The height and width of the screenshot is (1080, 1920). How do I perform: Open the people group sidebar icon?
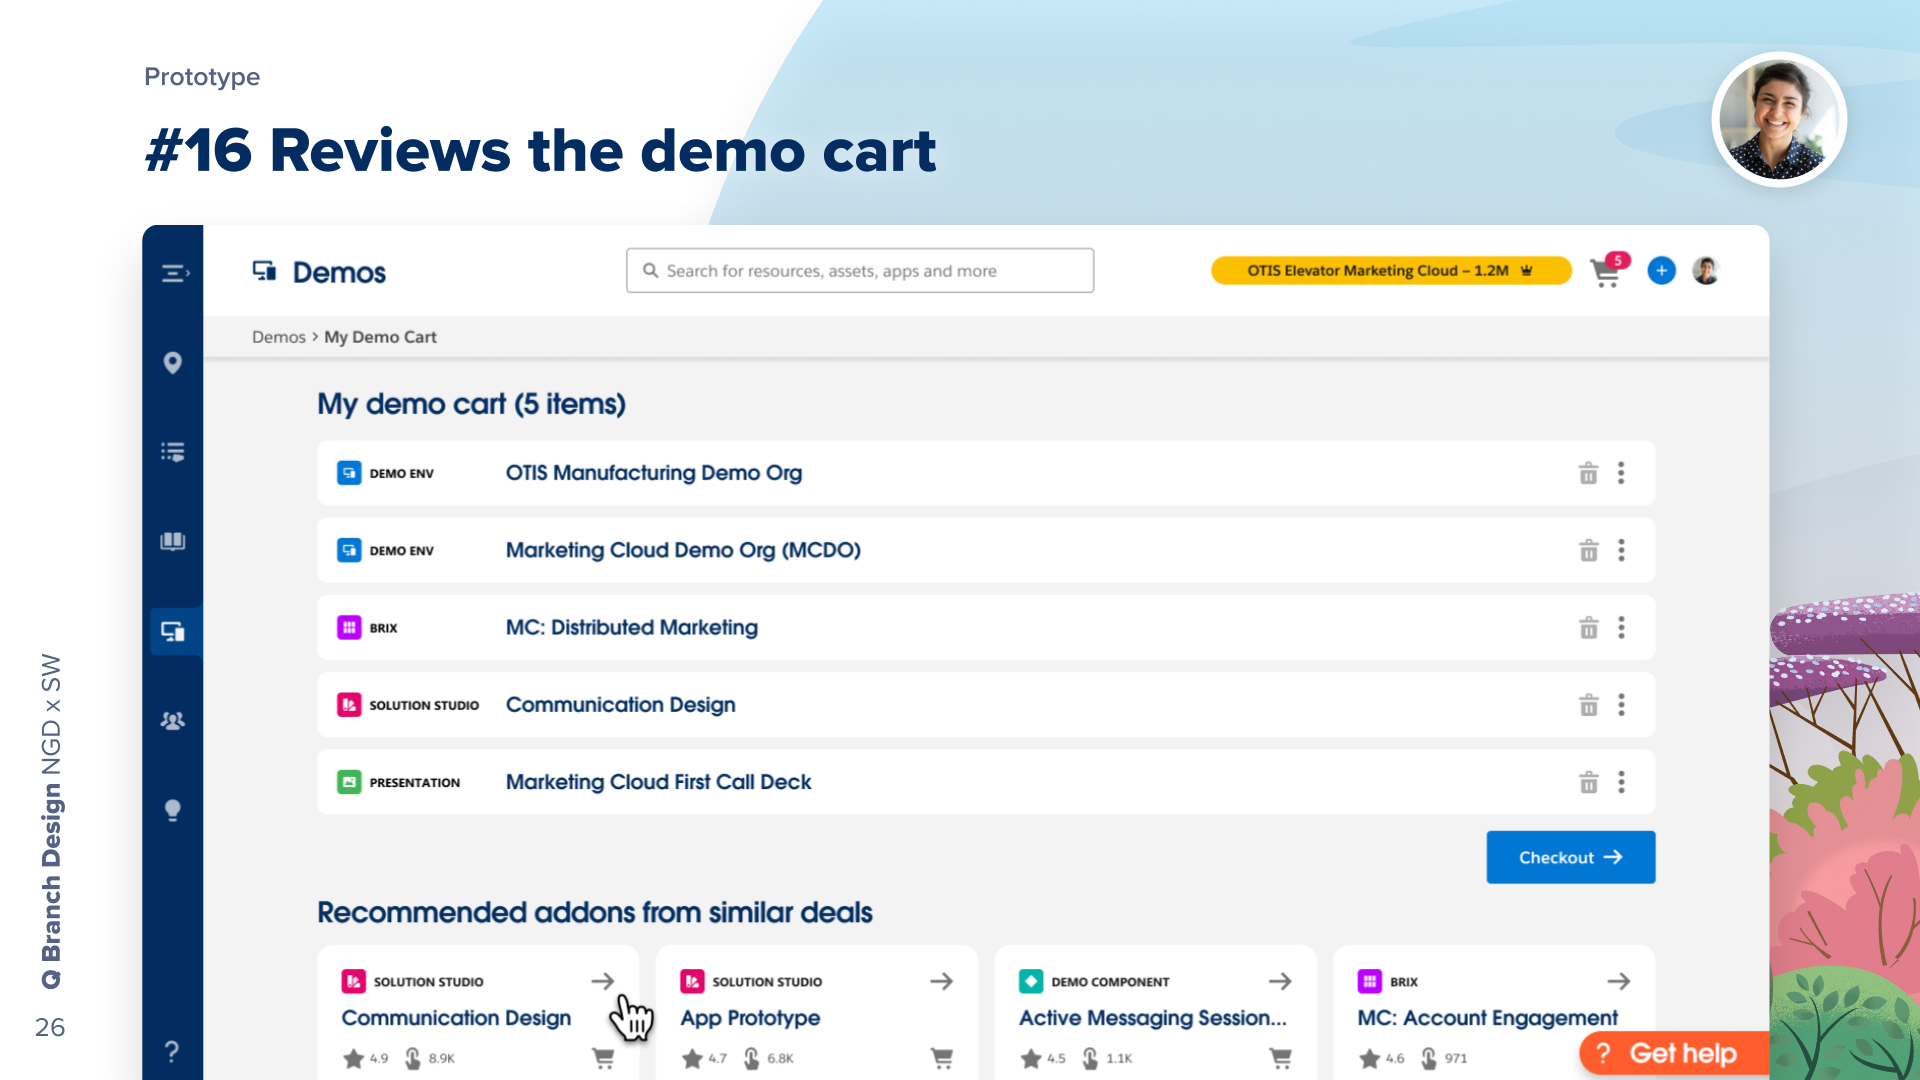pos(173,721)
